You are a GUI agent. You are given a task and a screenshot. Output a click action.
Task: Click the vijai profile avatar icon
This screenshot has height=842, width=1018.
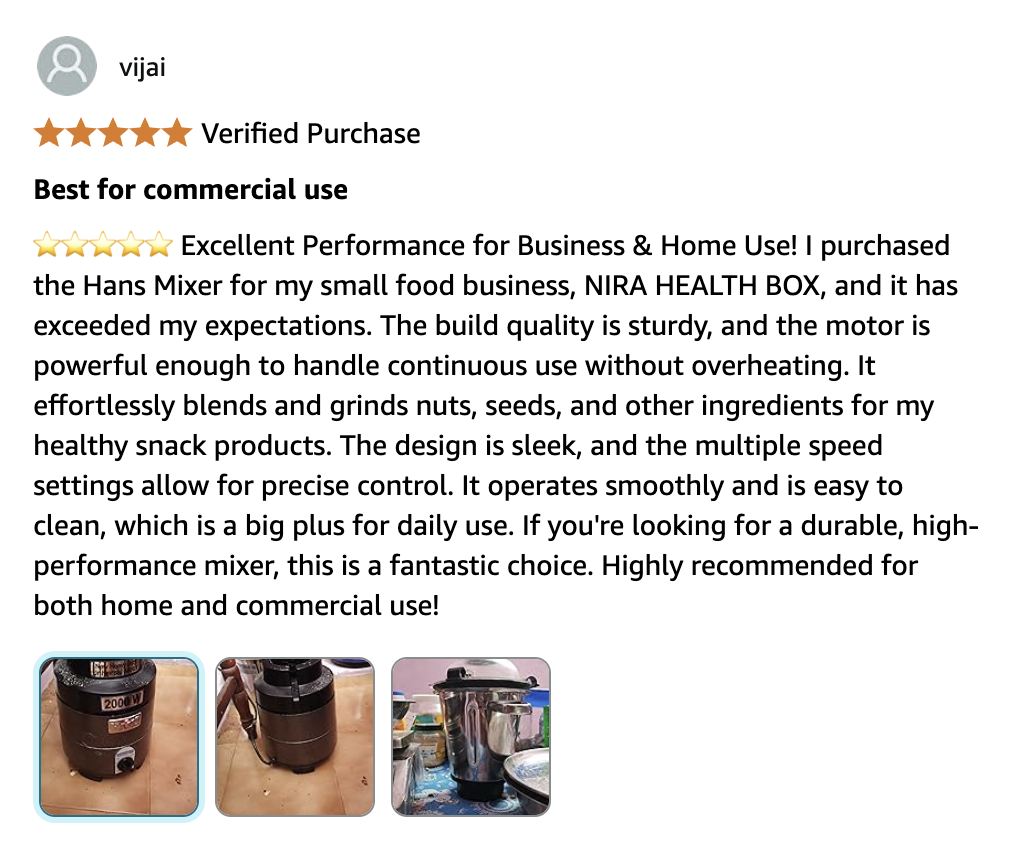click(x=66, y=67)
